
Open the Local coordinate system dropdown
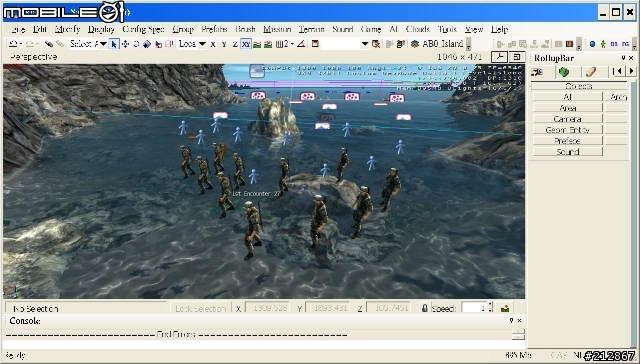coord(202,44)
